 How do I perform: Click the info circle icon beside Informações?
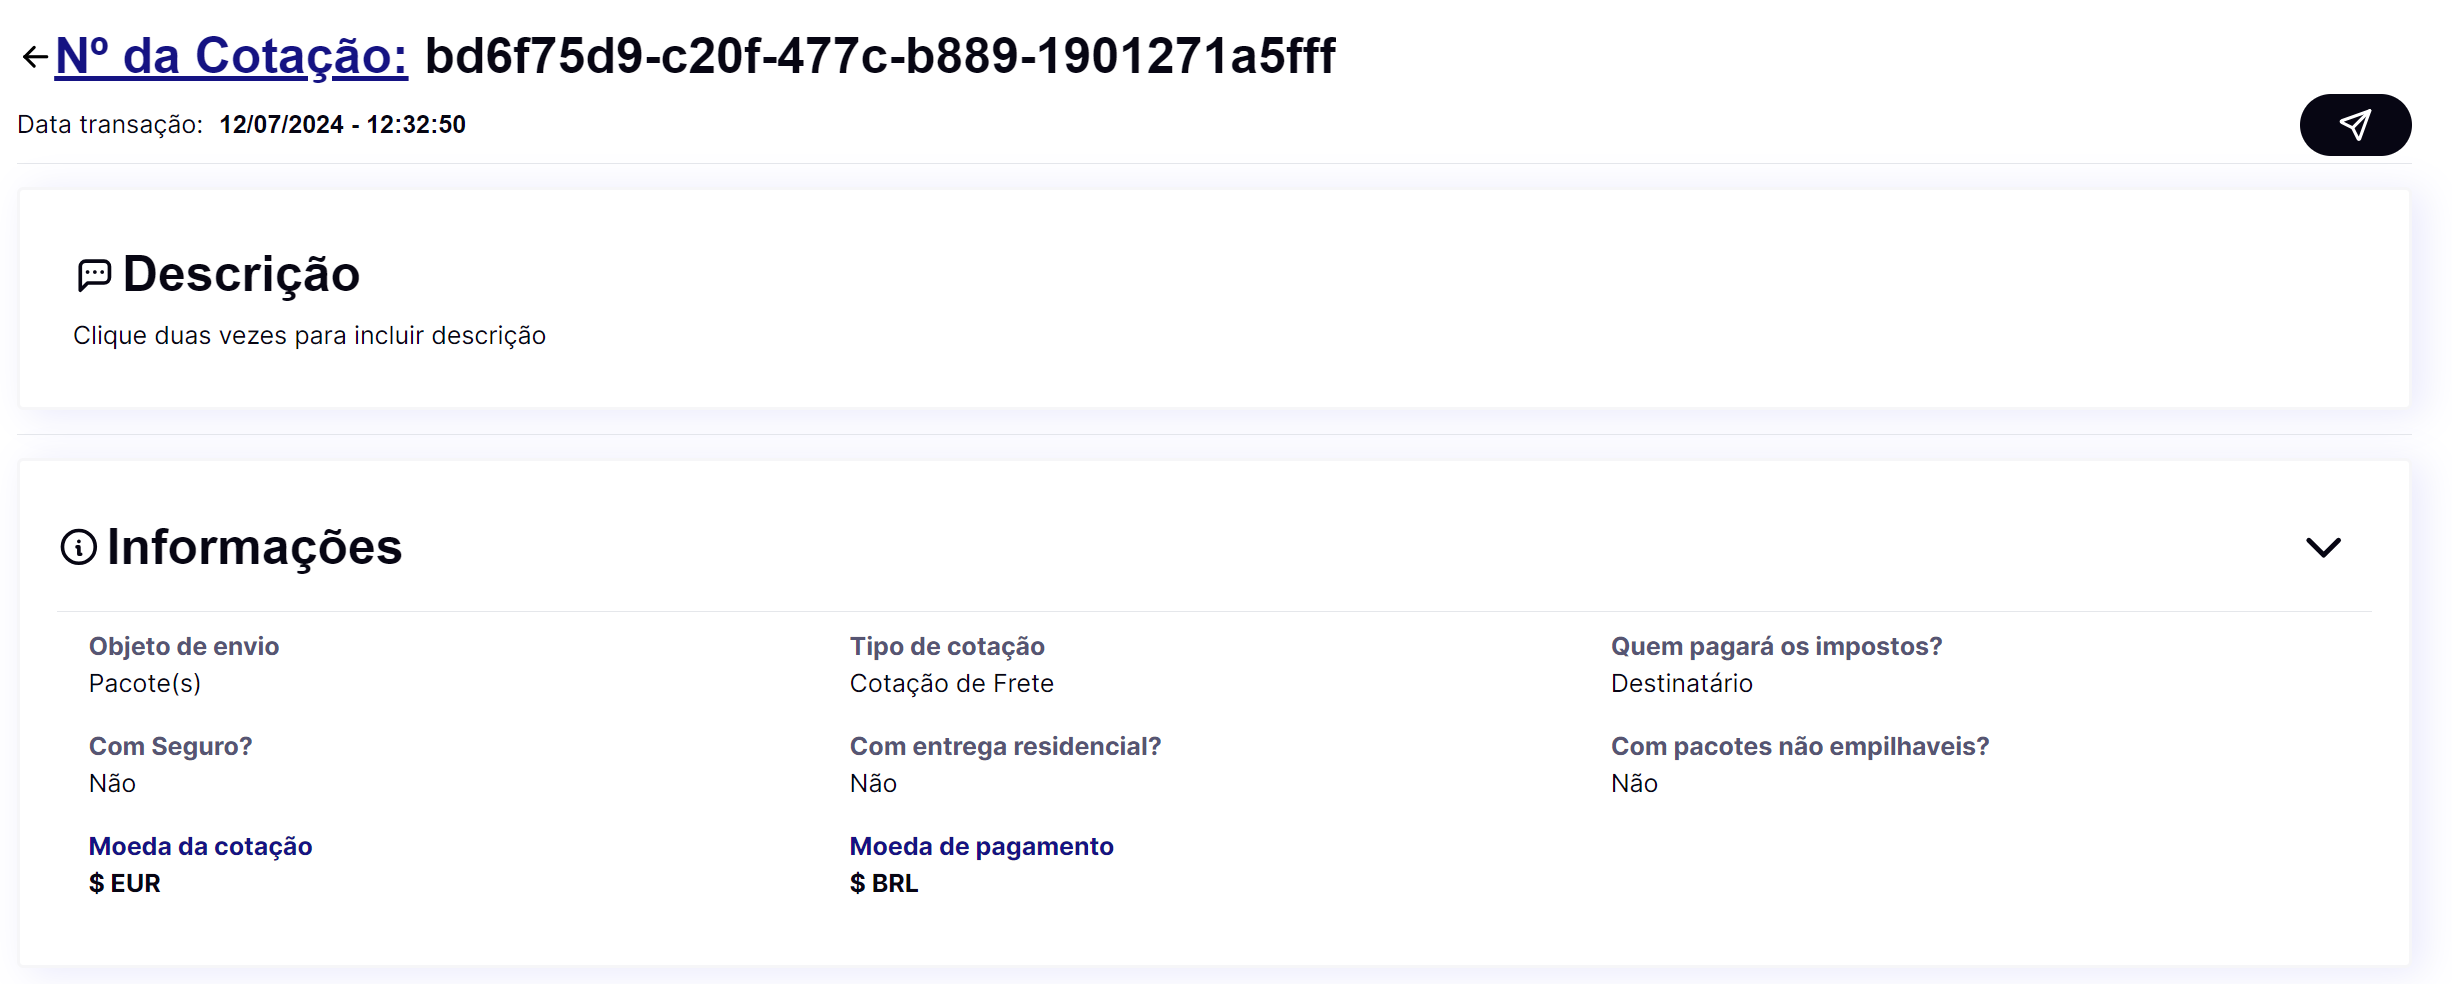click(x=79, y=547)
